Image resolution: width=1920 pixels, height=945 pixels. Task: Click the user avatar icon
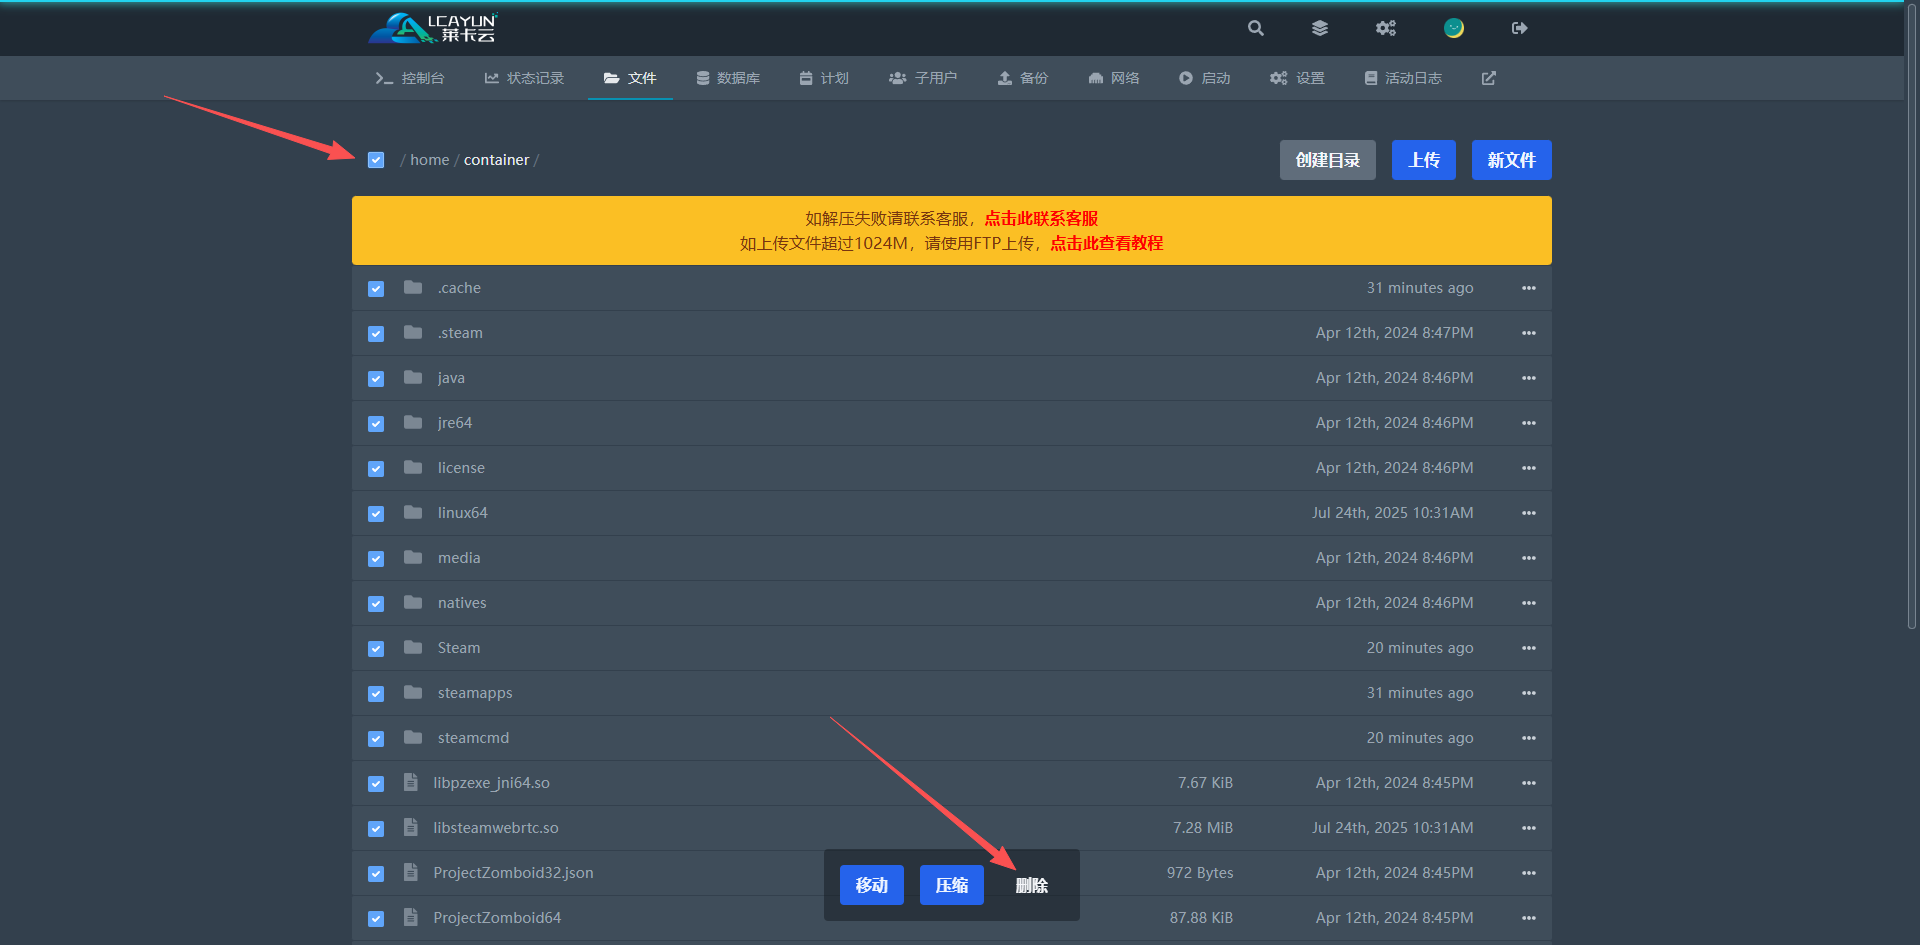coord(1453,28)
